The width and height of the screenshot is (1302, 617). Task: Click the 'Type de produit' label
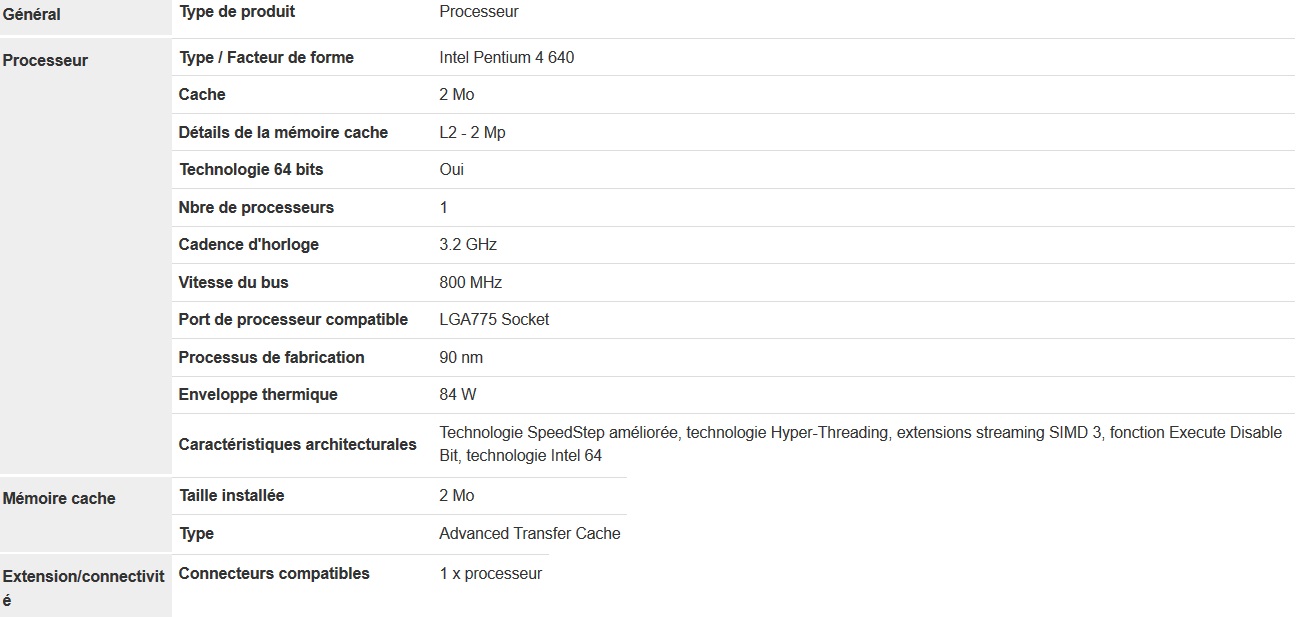[x=237, y=12]
